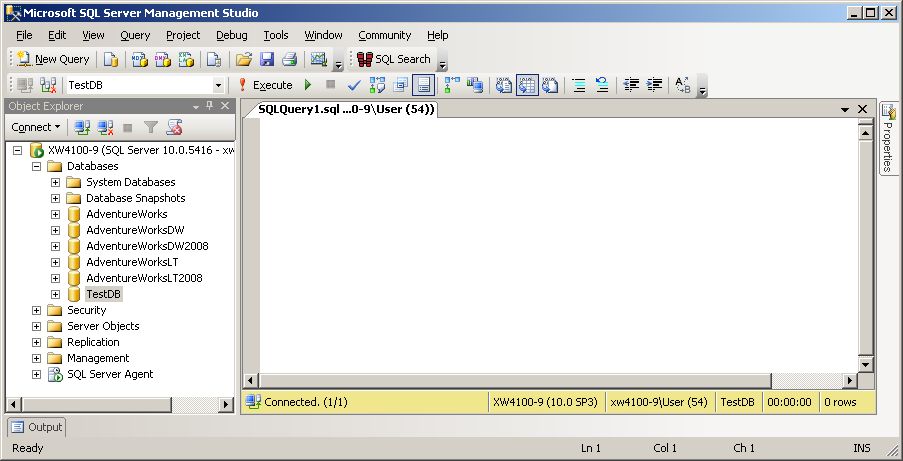
Task: Expand the TestDB database node
Action: (55, 294)
